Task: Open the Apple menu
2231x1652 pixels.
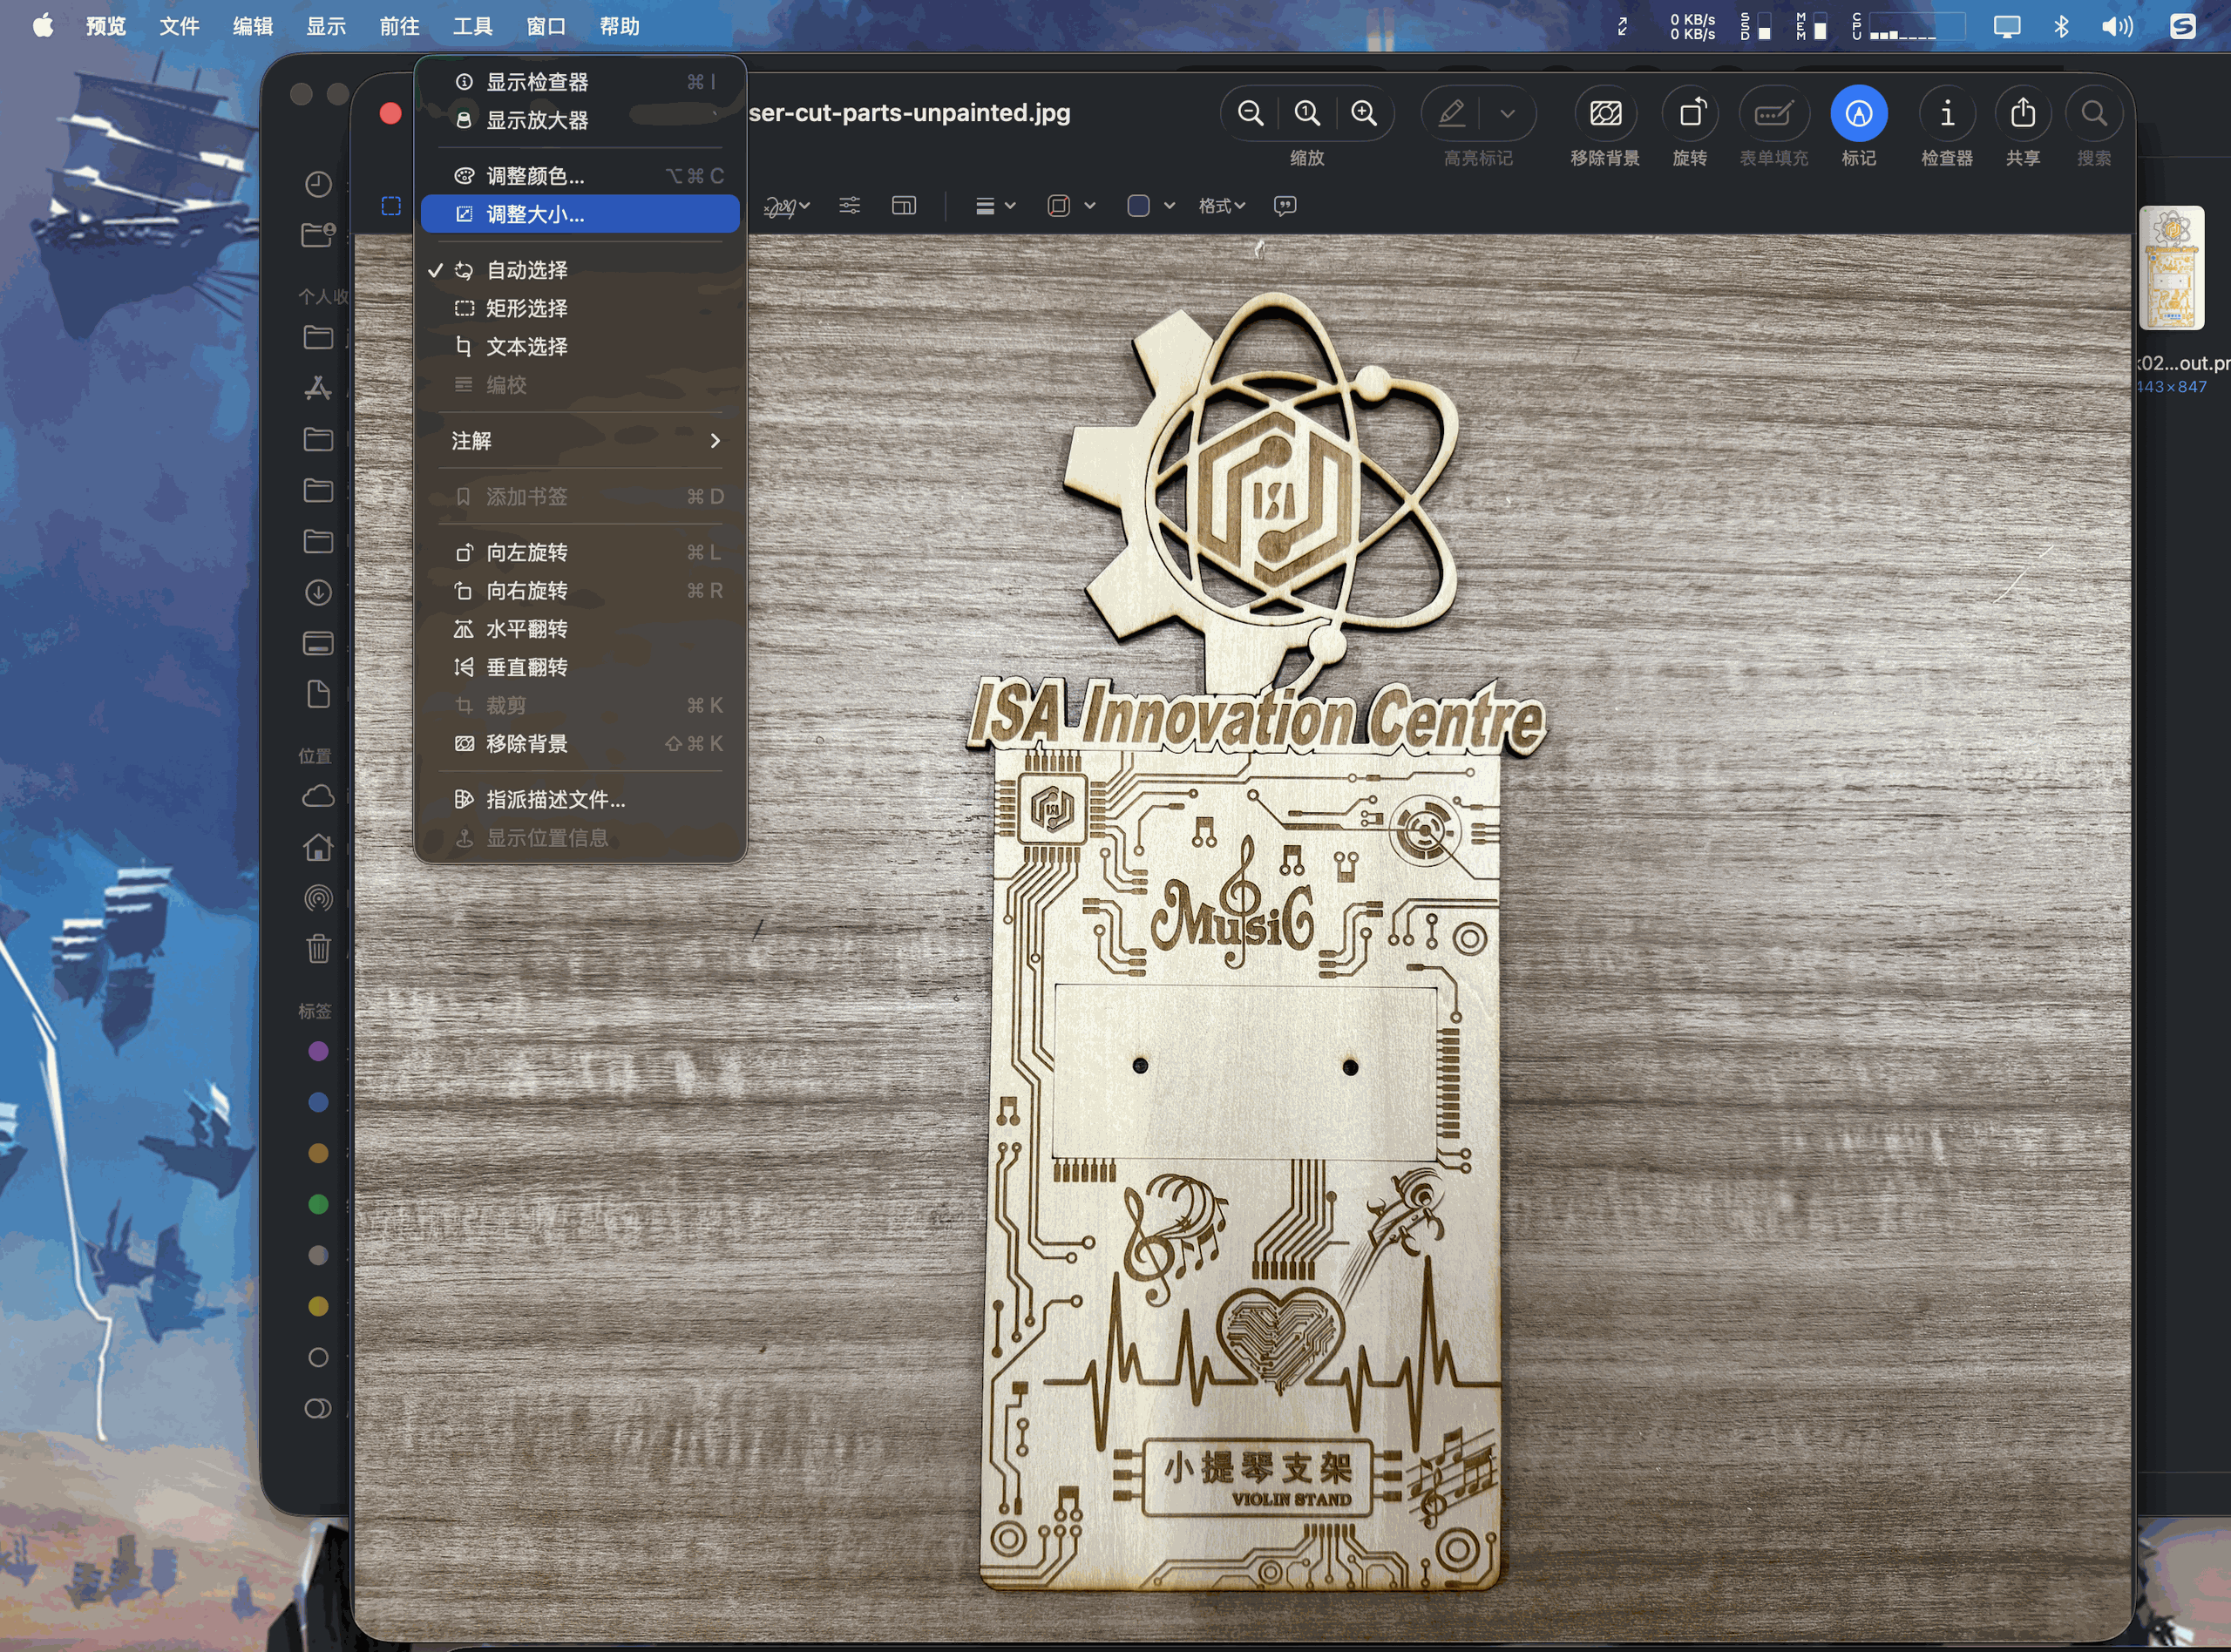Action: point(42,25)
